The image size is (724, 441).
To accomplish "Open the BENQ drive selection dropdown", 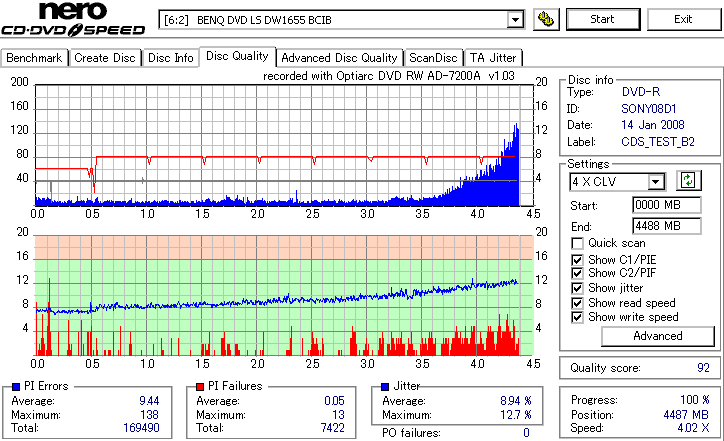I will [x=515, y=20].
